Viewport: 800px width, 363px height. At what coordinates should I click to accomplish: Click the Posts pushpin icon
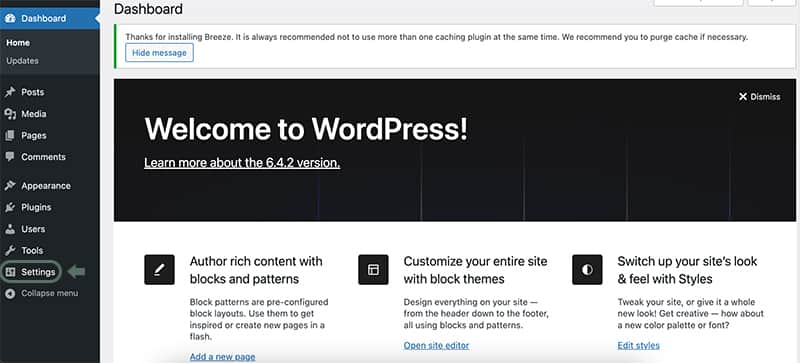tap(10, 92)
